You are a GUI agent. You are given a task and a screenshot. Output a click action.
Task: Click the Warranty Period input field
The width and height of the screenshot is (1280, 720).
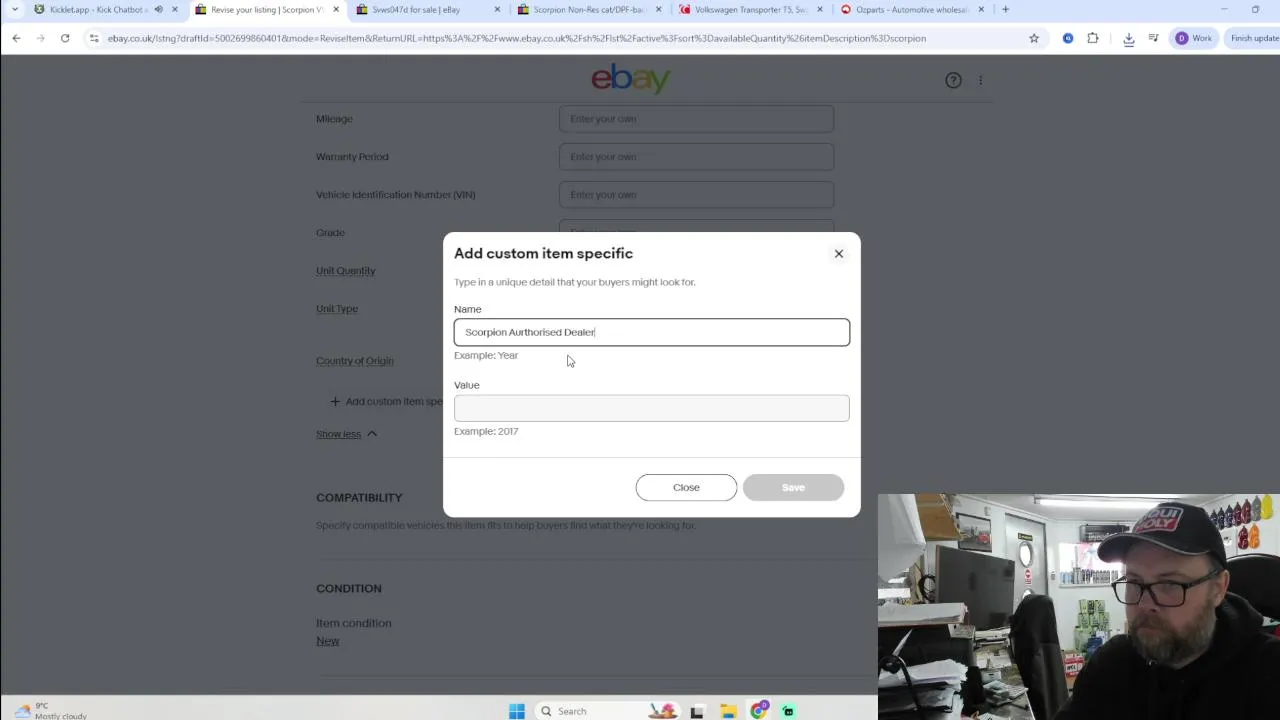(x=696, y=157)
